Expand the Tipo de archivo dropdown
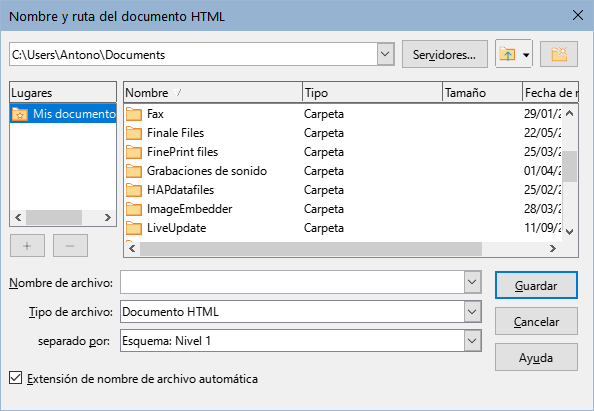 pyautogui.click(x=472, y=312)
